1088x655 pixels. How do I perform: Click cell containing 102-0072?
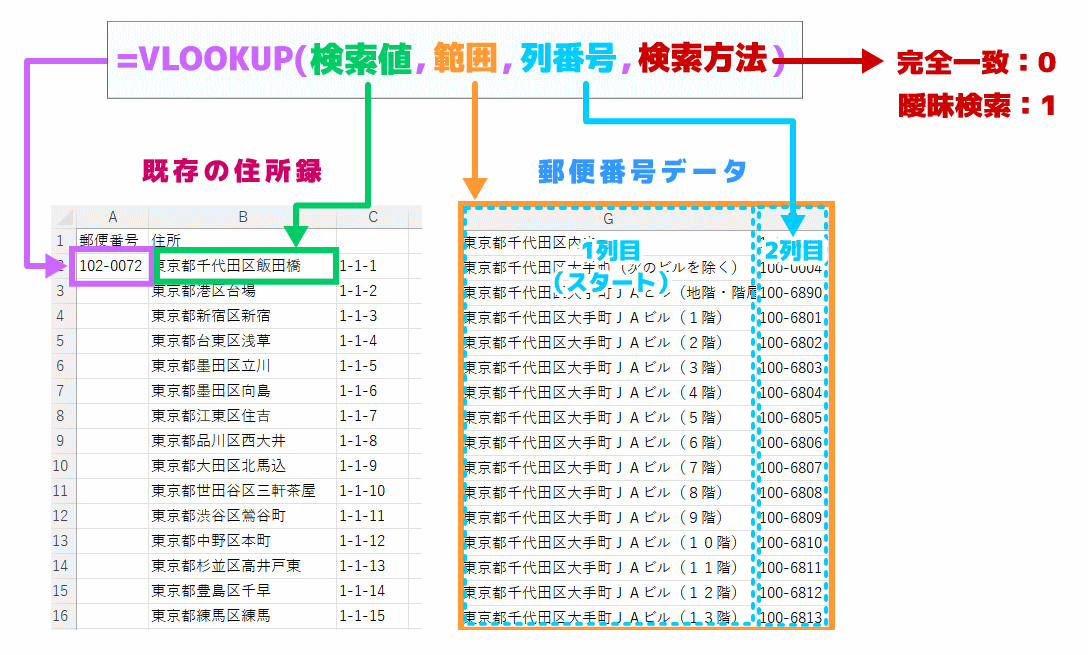[x=112, y=266]
